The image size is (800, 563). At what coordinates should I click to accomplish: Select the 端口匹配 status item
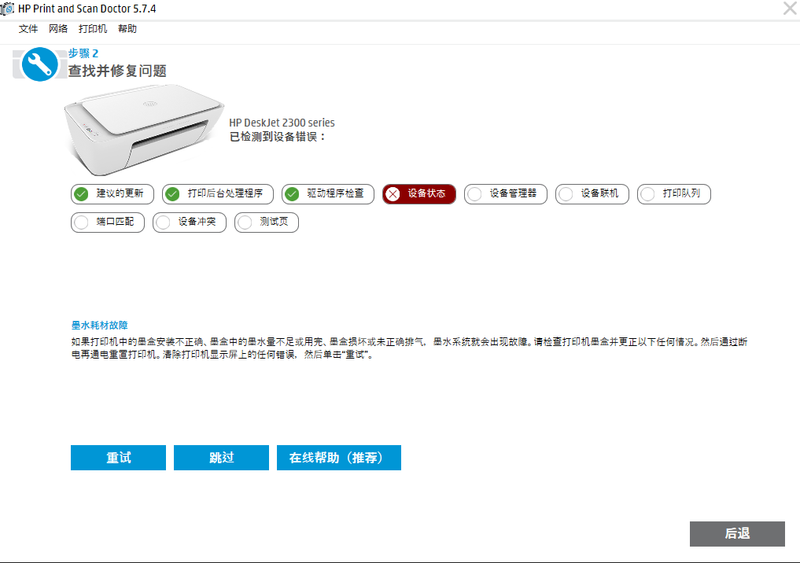(108, 222)
